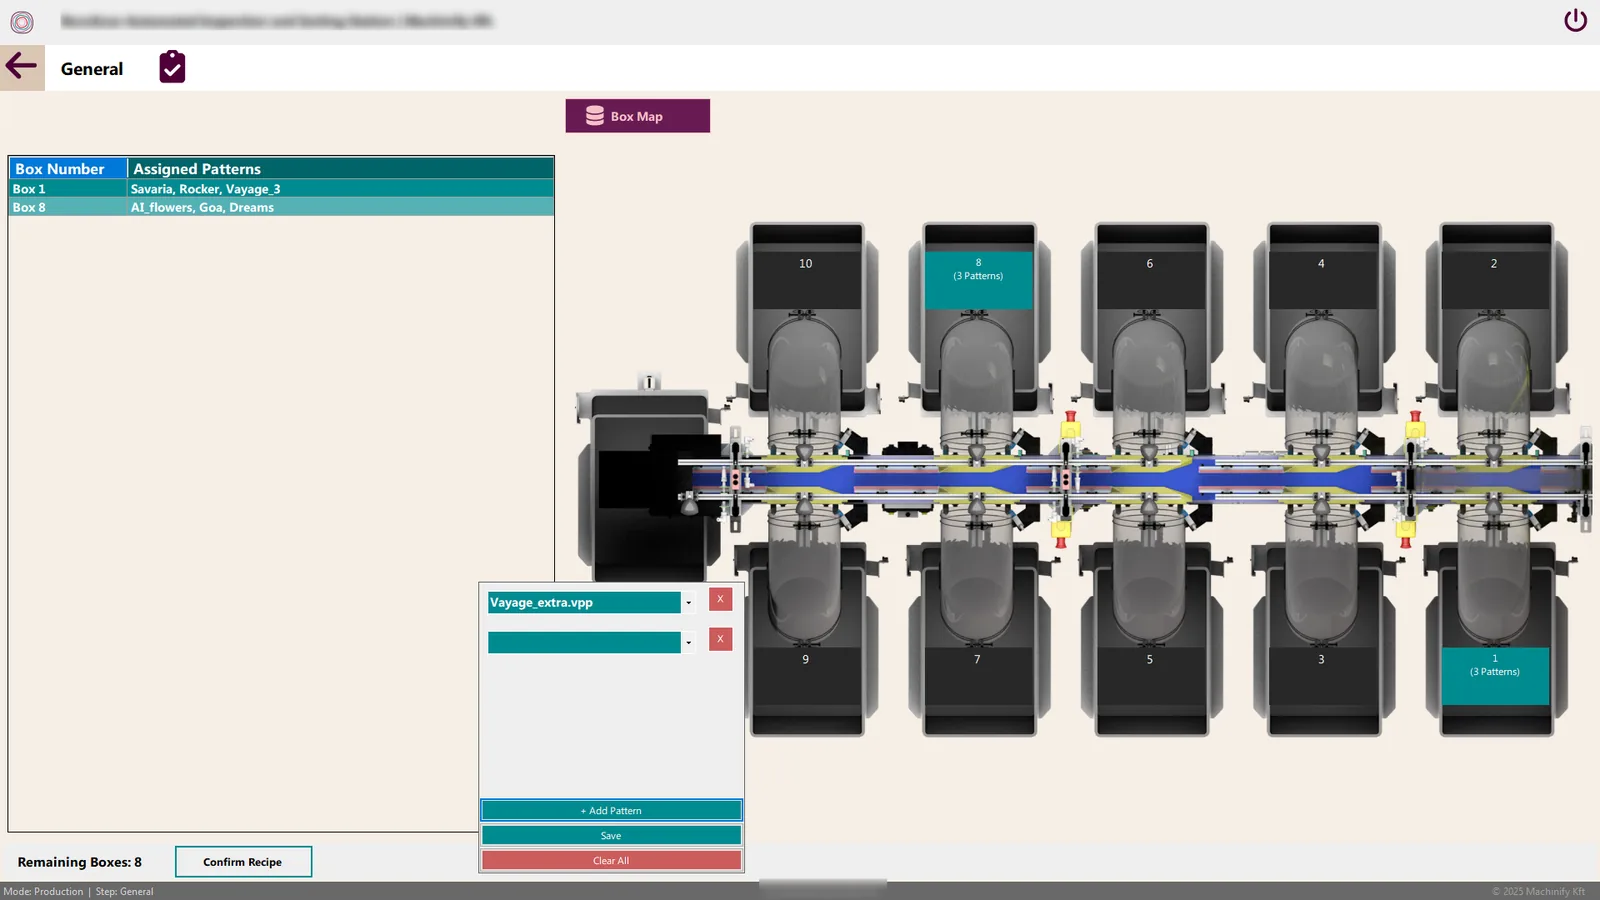Click the 'Remaining Boxes: 8' label
The height and width of the screenshot is (900, 1600).
click(80, 862)
